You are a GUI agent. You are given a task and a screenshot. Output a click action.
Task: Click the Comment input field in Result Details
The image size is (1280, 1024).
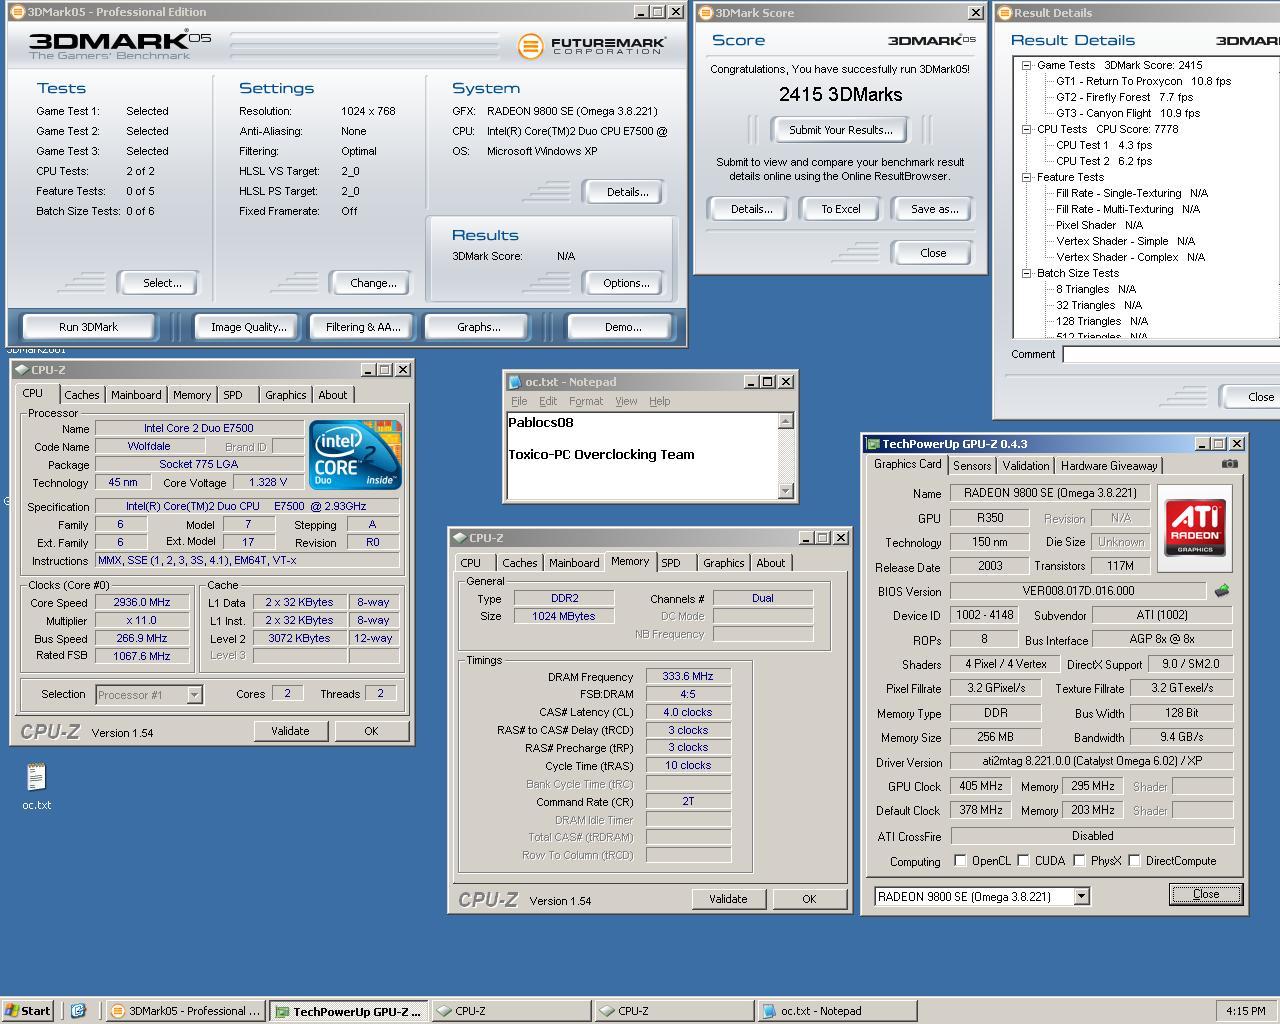[x=1171, y=354]
